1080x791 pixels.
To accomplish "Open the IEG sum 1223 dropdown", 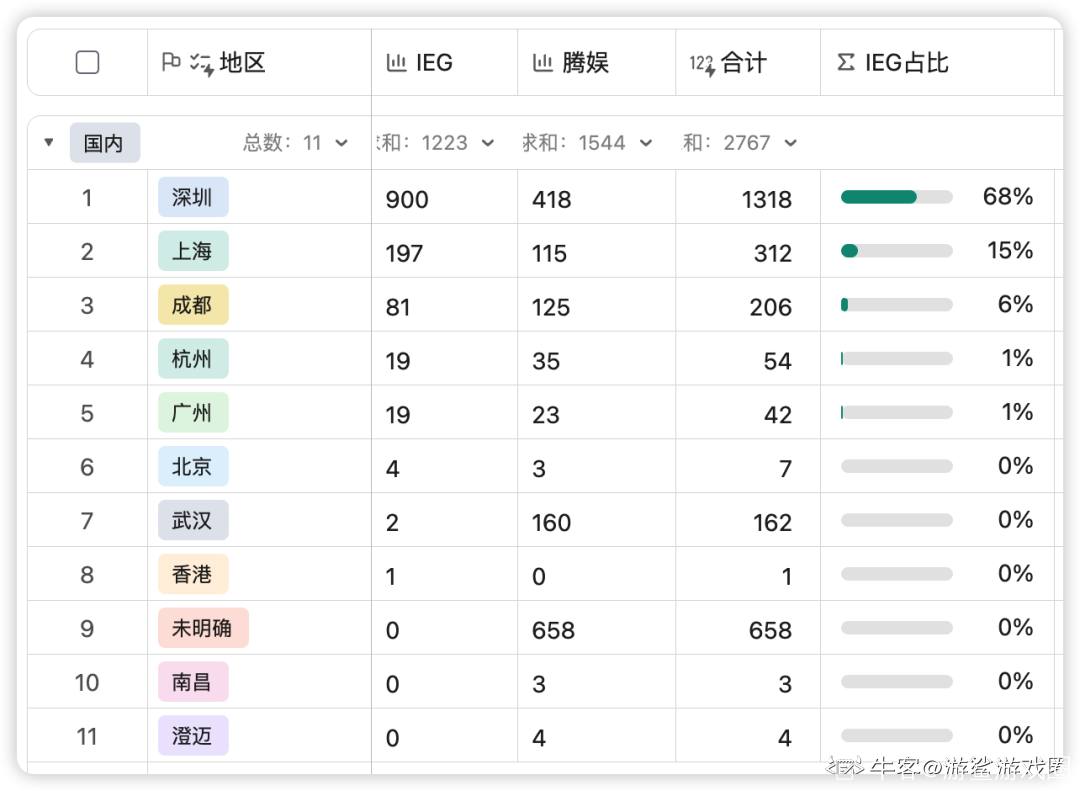I will pyautogui.click(x=435, y=143).
